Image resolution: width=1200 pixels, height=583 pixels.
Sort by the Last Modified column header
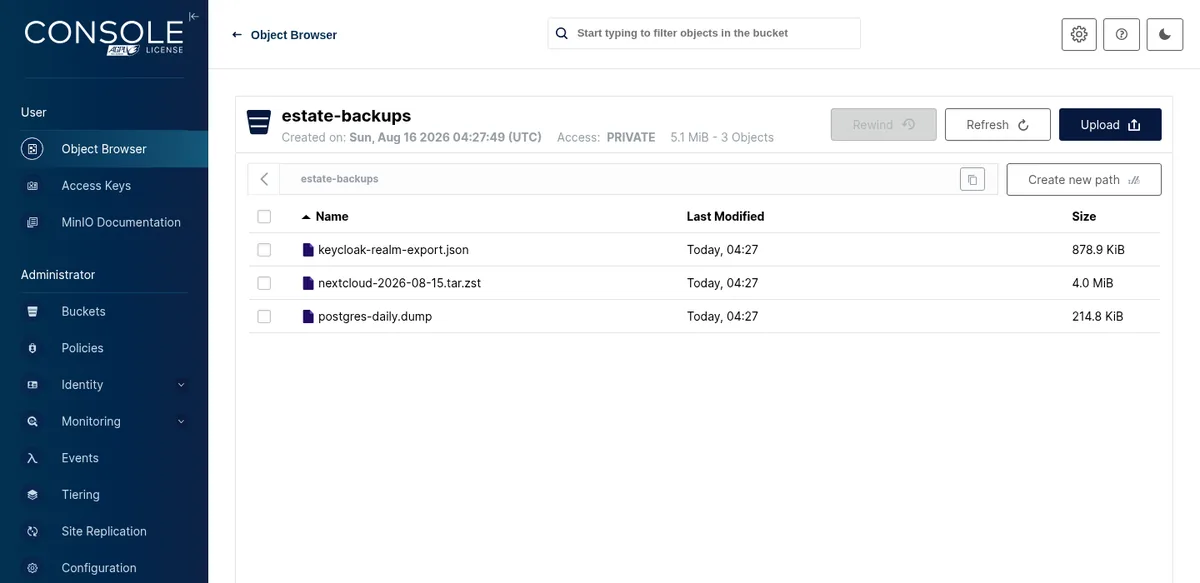pyautogui.click(x=725, y=217)
